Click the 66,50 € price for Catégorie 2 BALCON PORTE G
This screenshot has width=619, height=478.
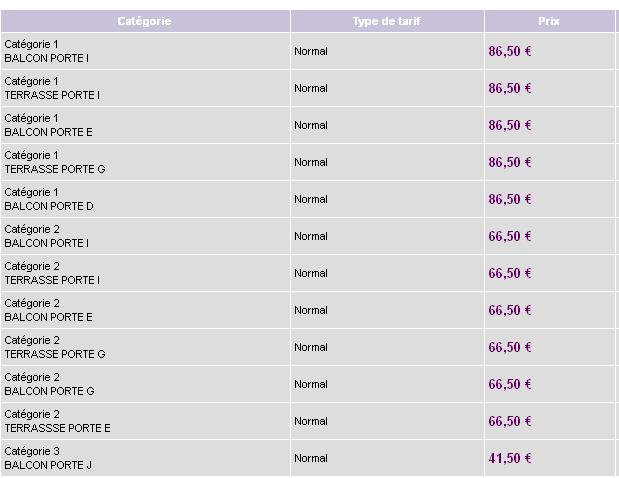coord(510,384)
